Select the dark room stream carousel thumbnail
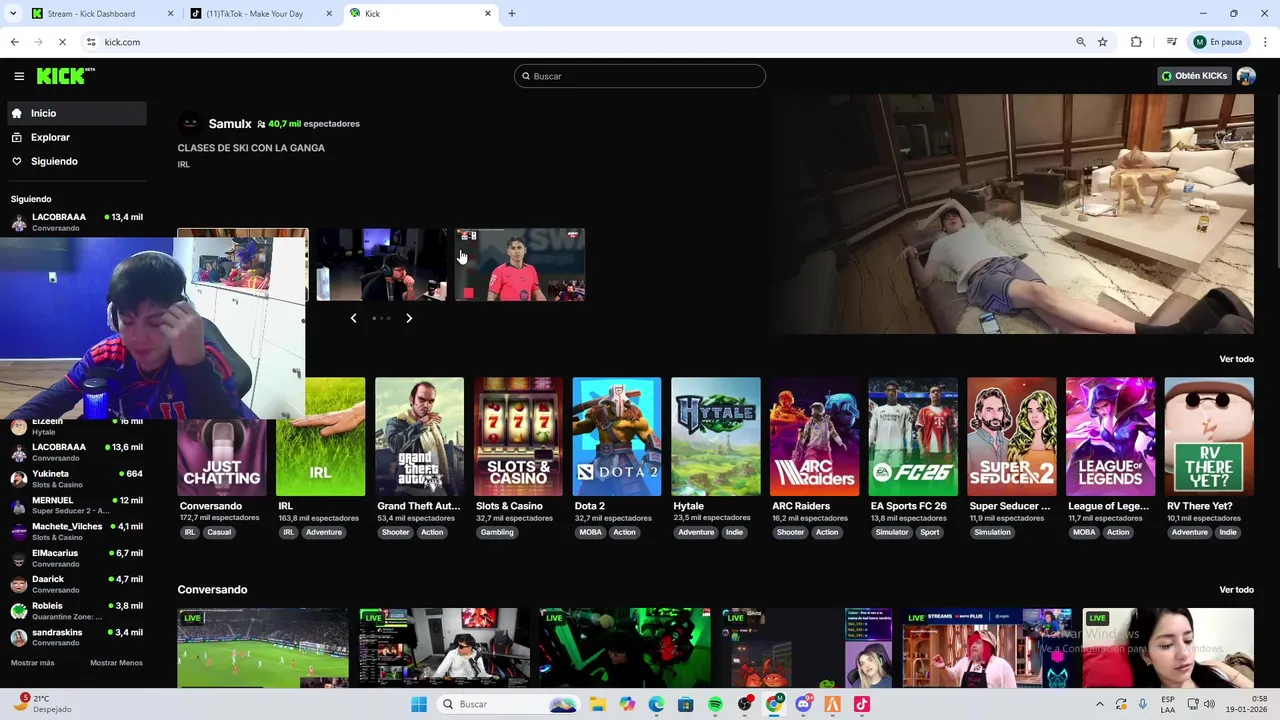Viewport: 1280px width, 720px height. click(x=381, y=264)
